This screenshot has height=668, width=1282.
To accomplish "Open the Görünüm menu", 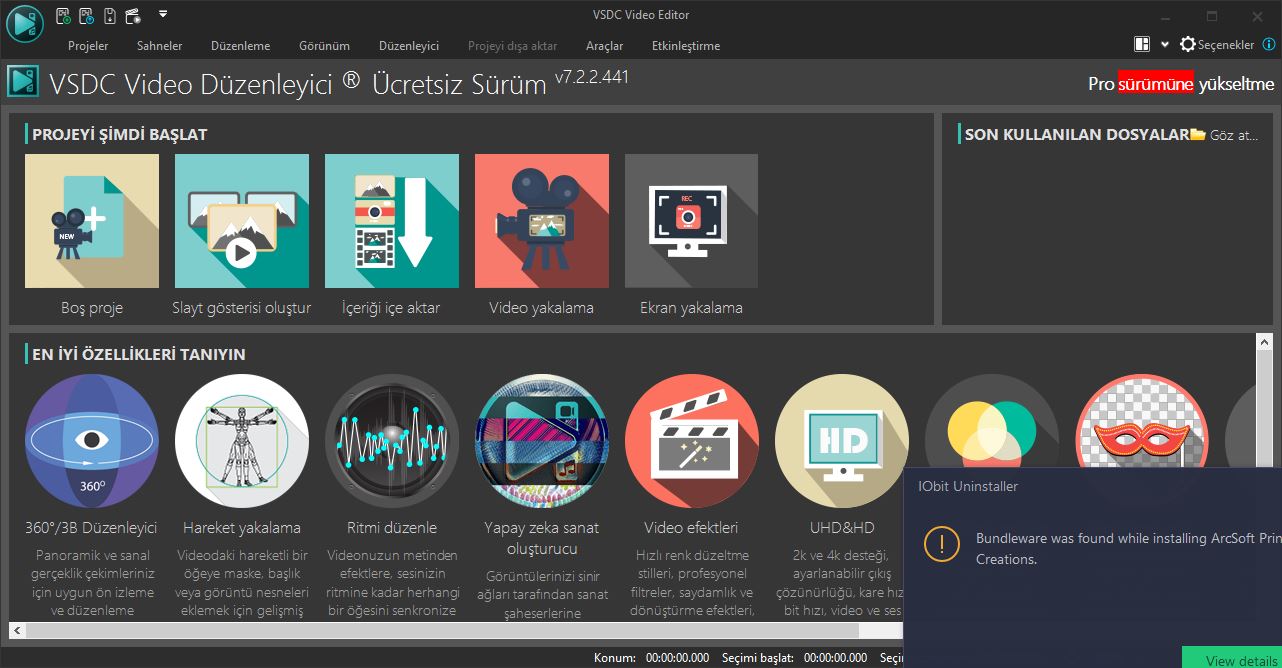I will [324, 46].
